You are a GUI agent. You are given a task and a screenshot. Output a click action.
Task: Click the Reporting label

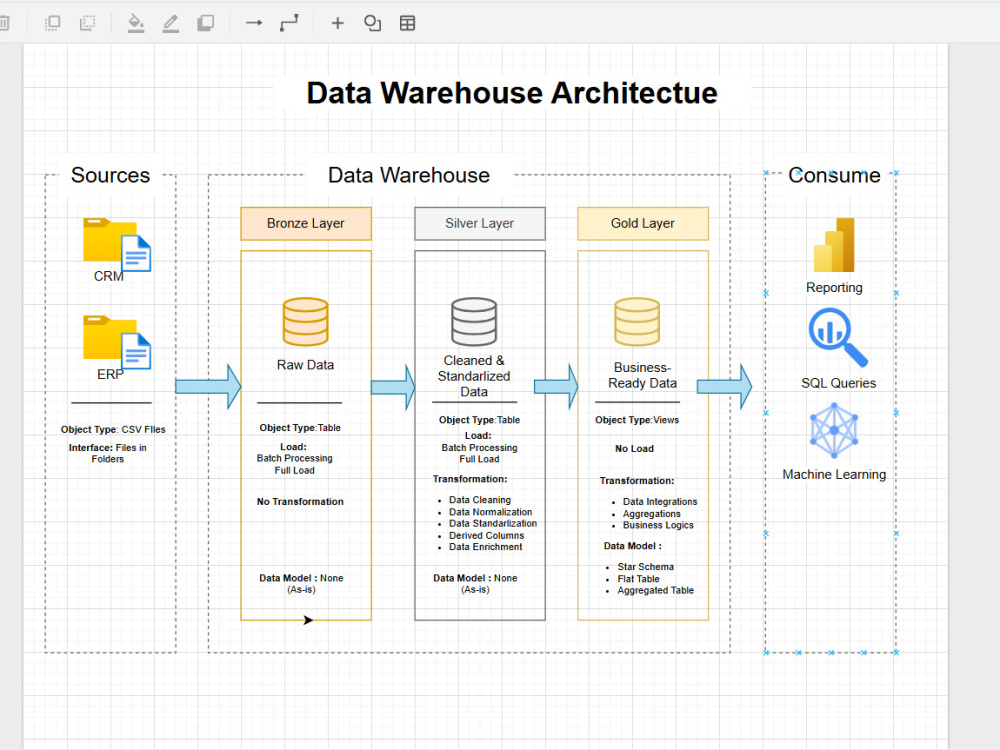tap(834, 288)
